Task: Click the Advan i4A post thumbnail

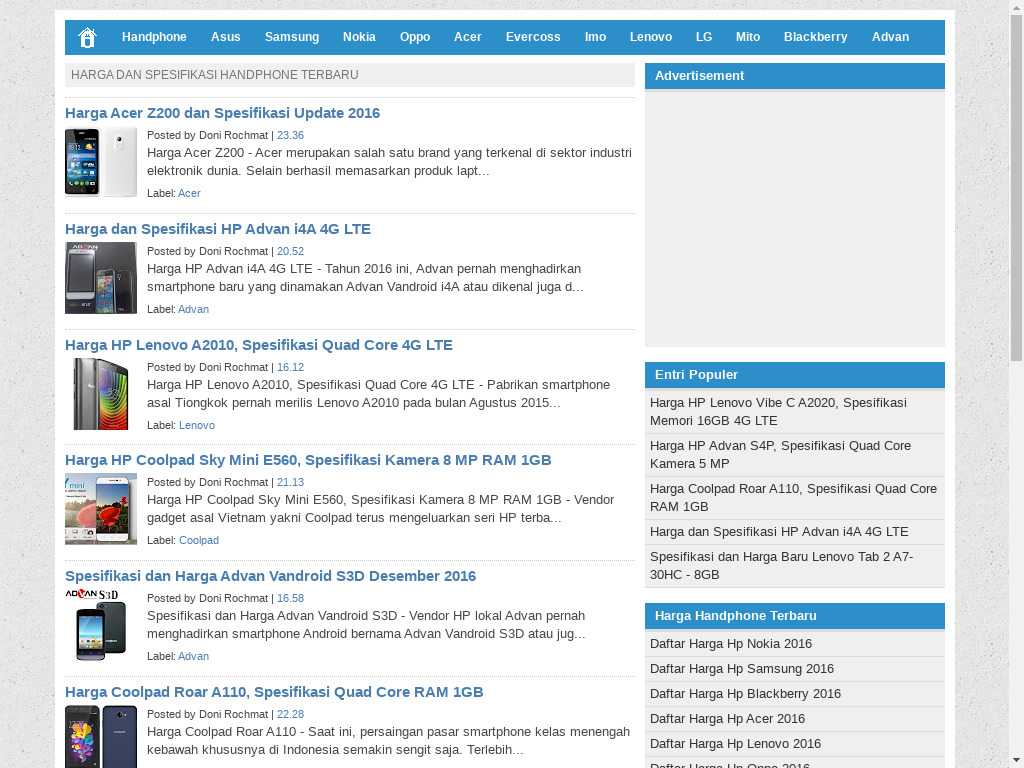Action: tap(101, 278)
